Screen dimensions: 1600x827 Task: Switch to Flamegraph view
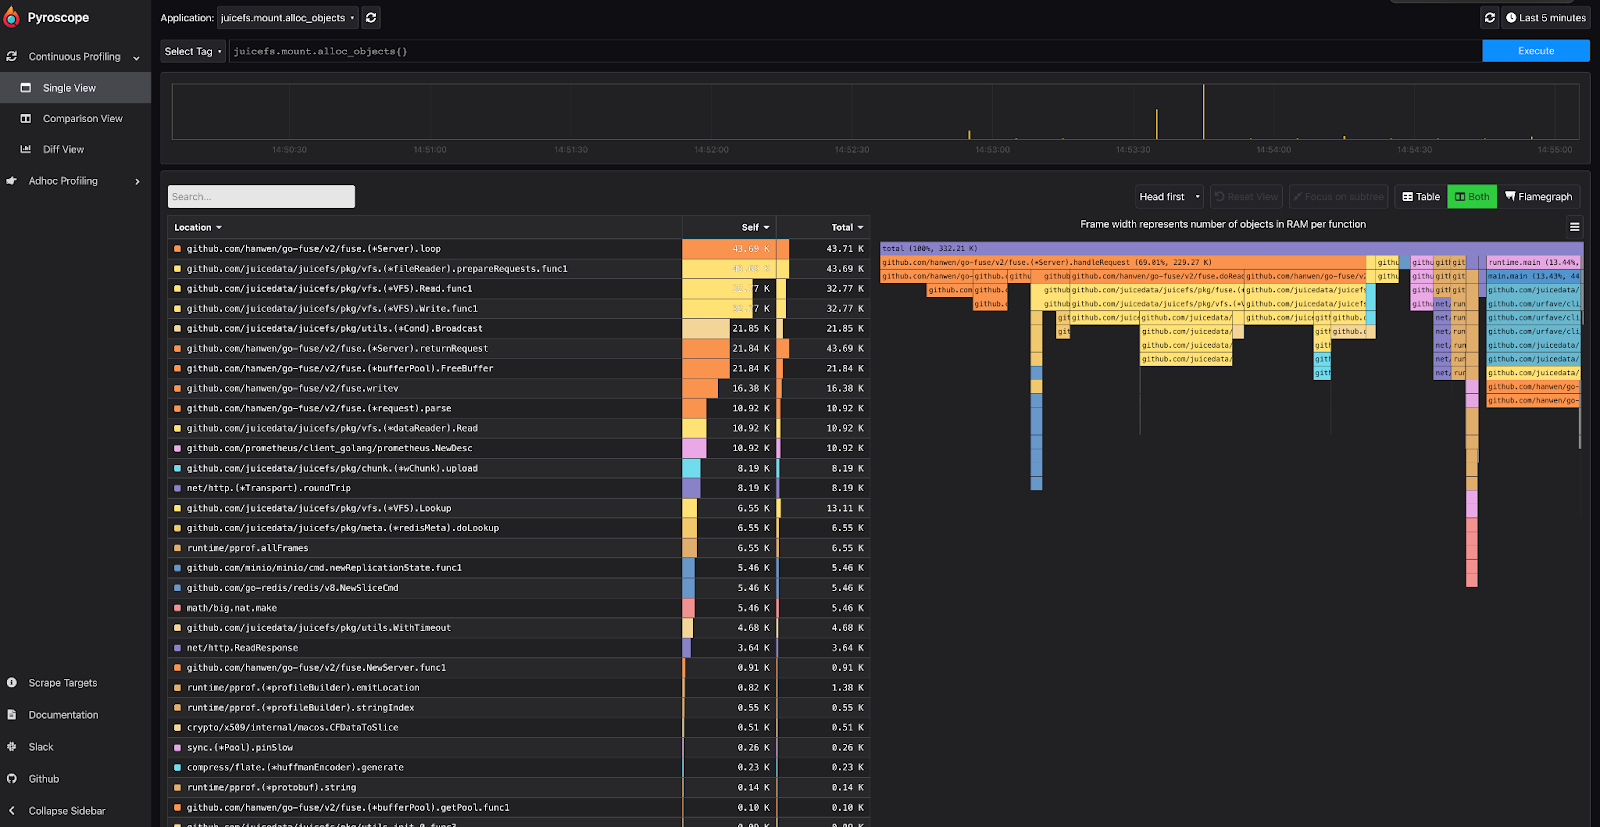tap(1538, 197)
